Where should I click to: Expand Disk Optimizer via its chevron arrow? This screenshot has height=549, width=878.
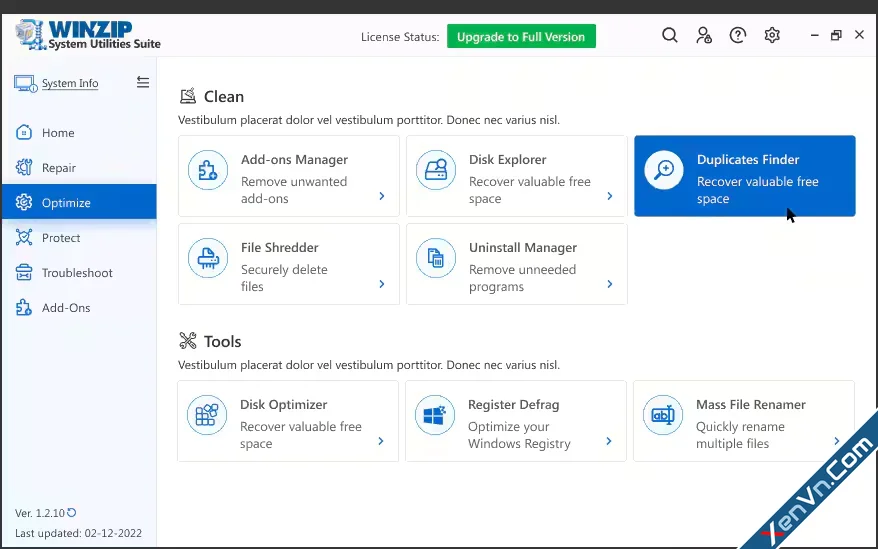pos(381,441)
